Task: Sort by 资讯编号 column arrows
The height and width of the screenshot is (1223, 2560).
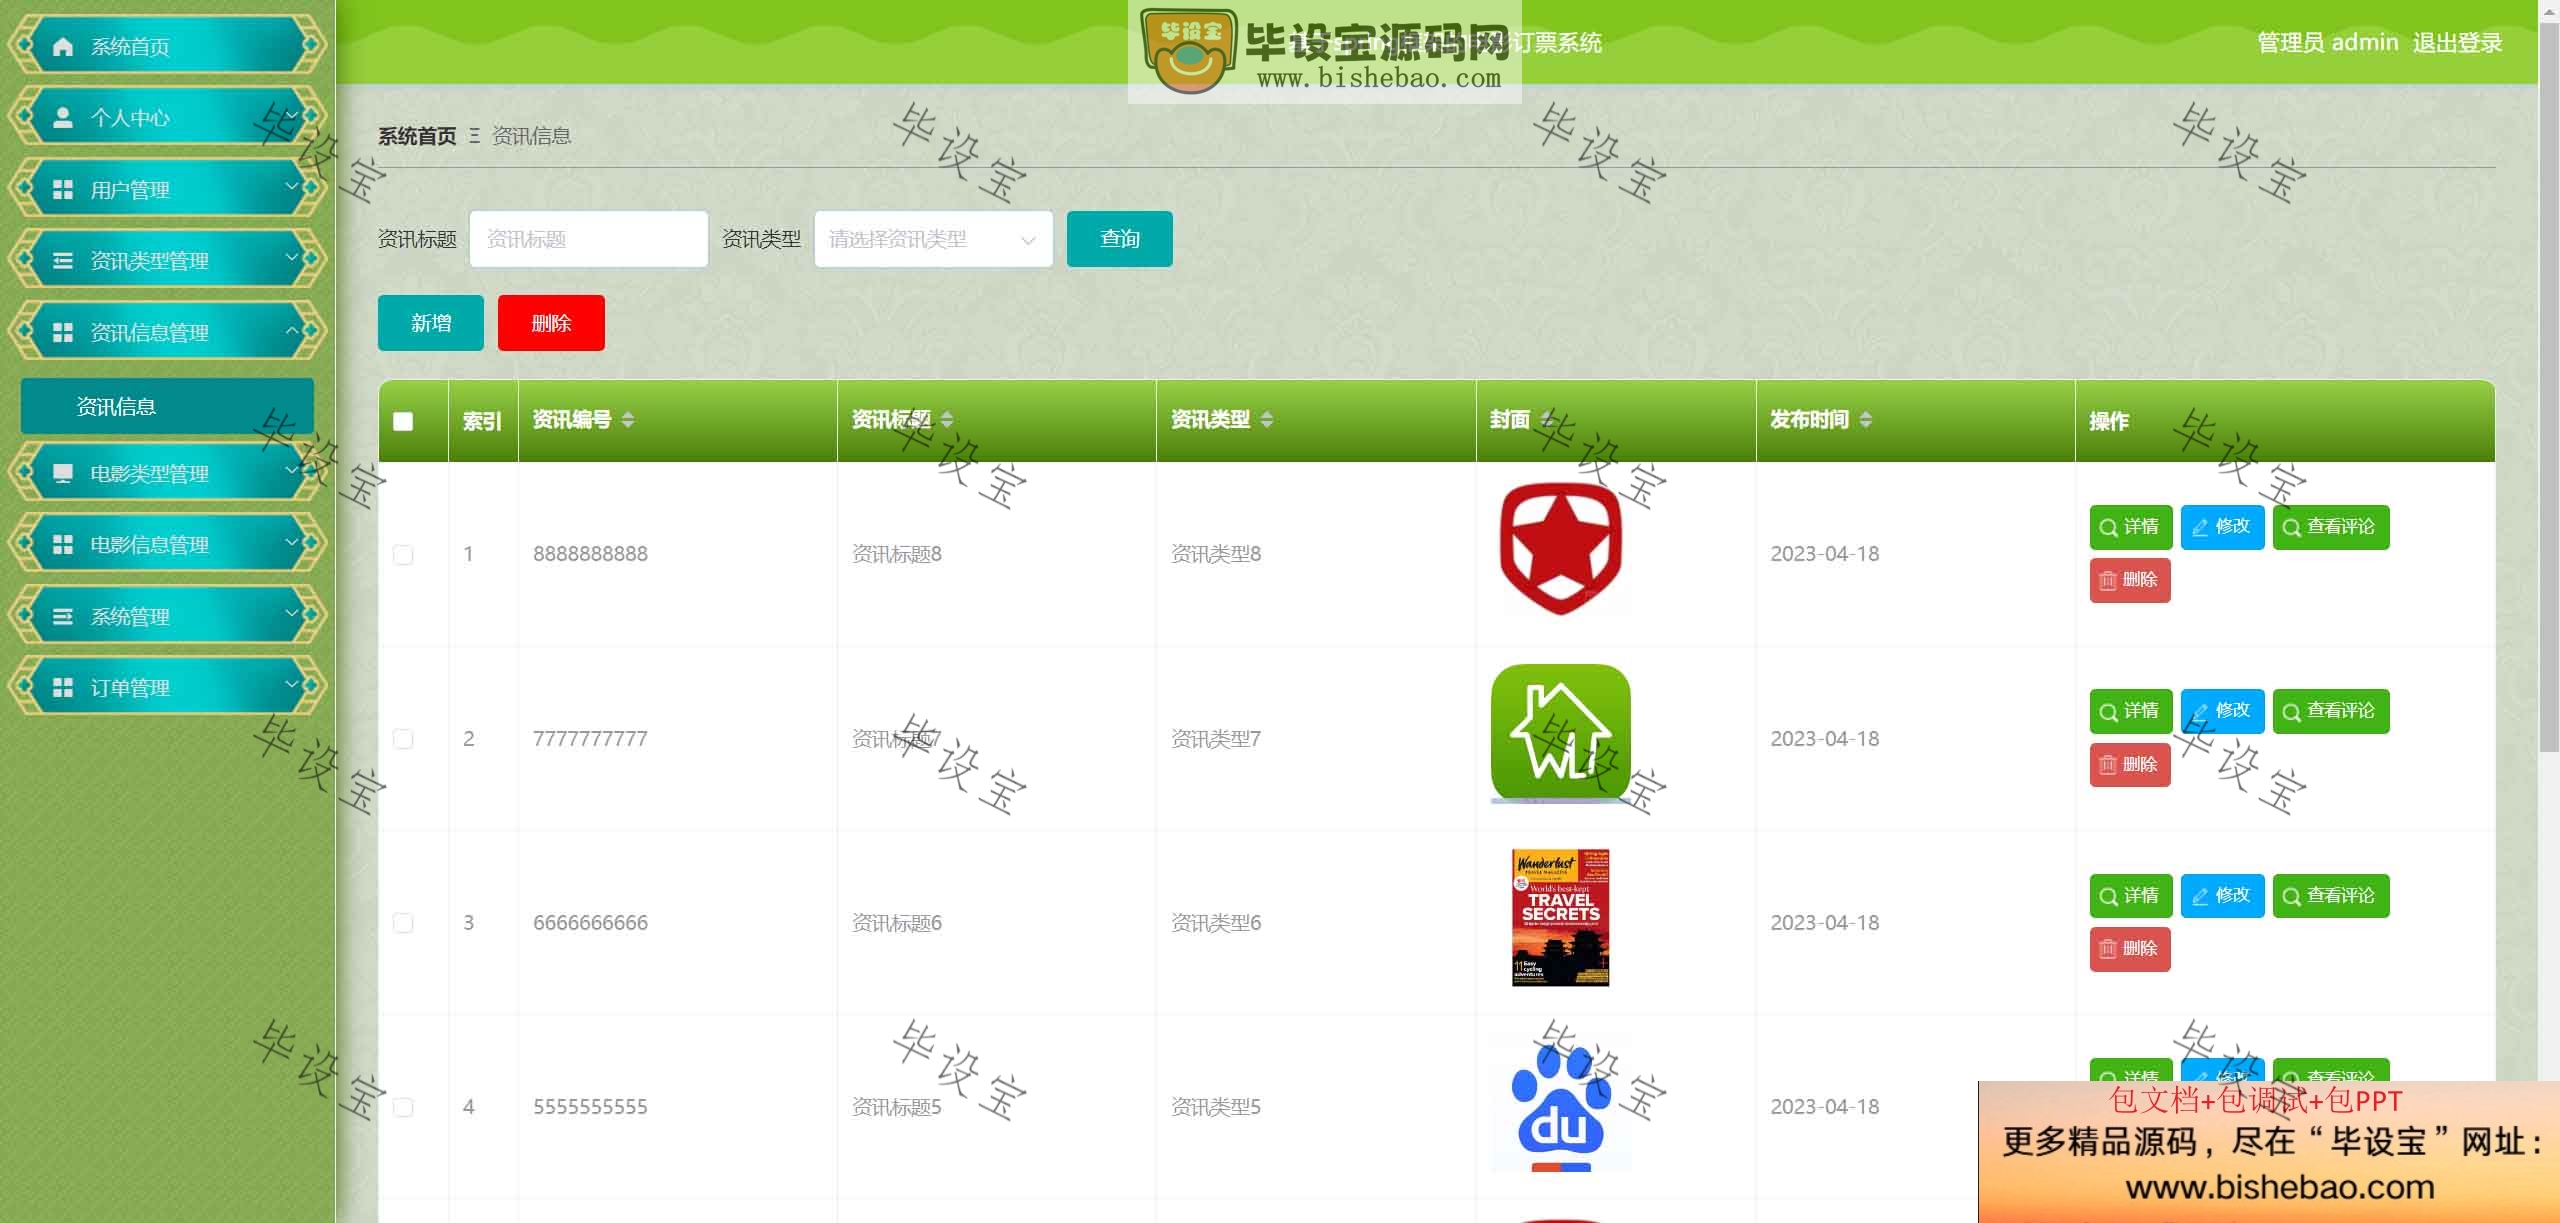Action: (x=628, y=420)
